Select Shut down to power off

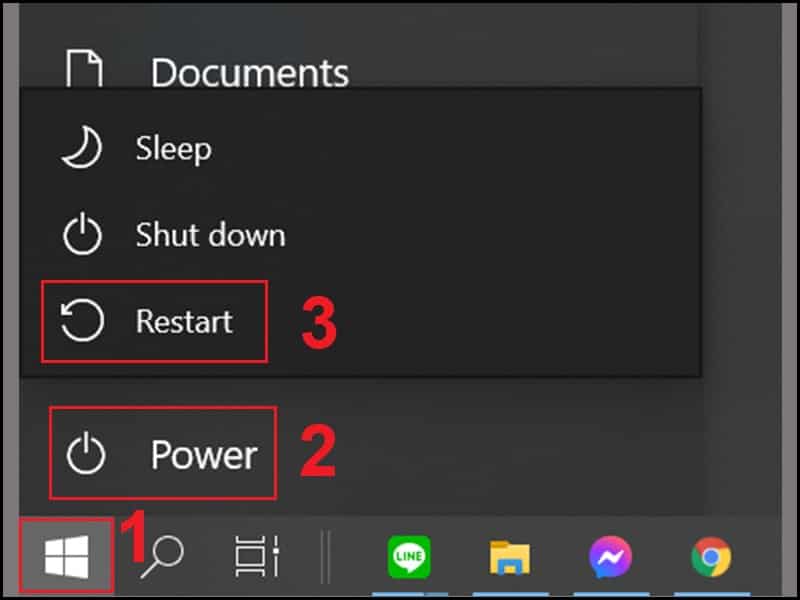(x=210, y=235)
